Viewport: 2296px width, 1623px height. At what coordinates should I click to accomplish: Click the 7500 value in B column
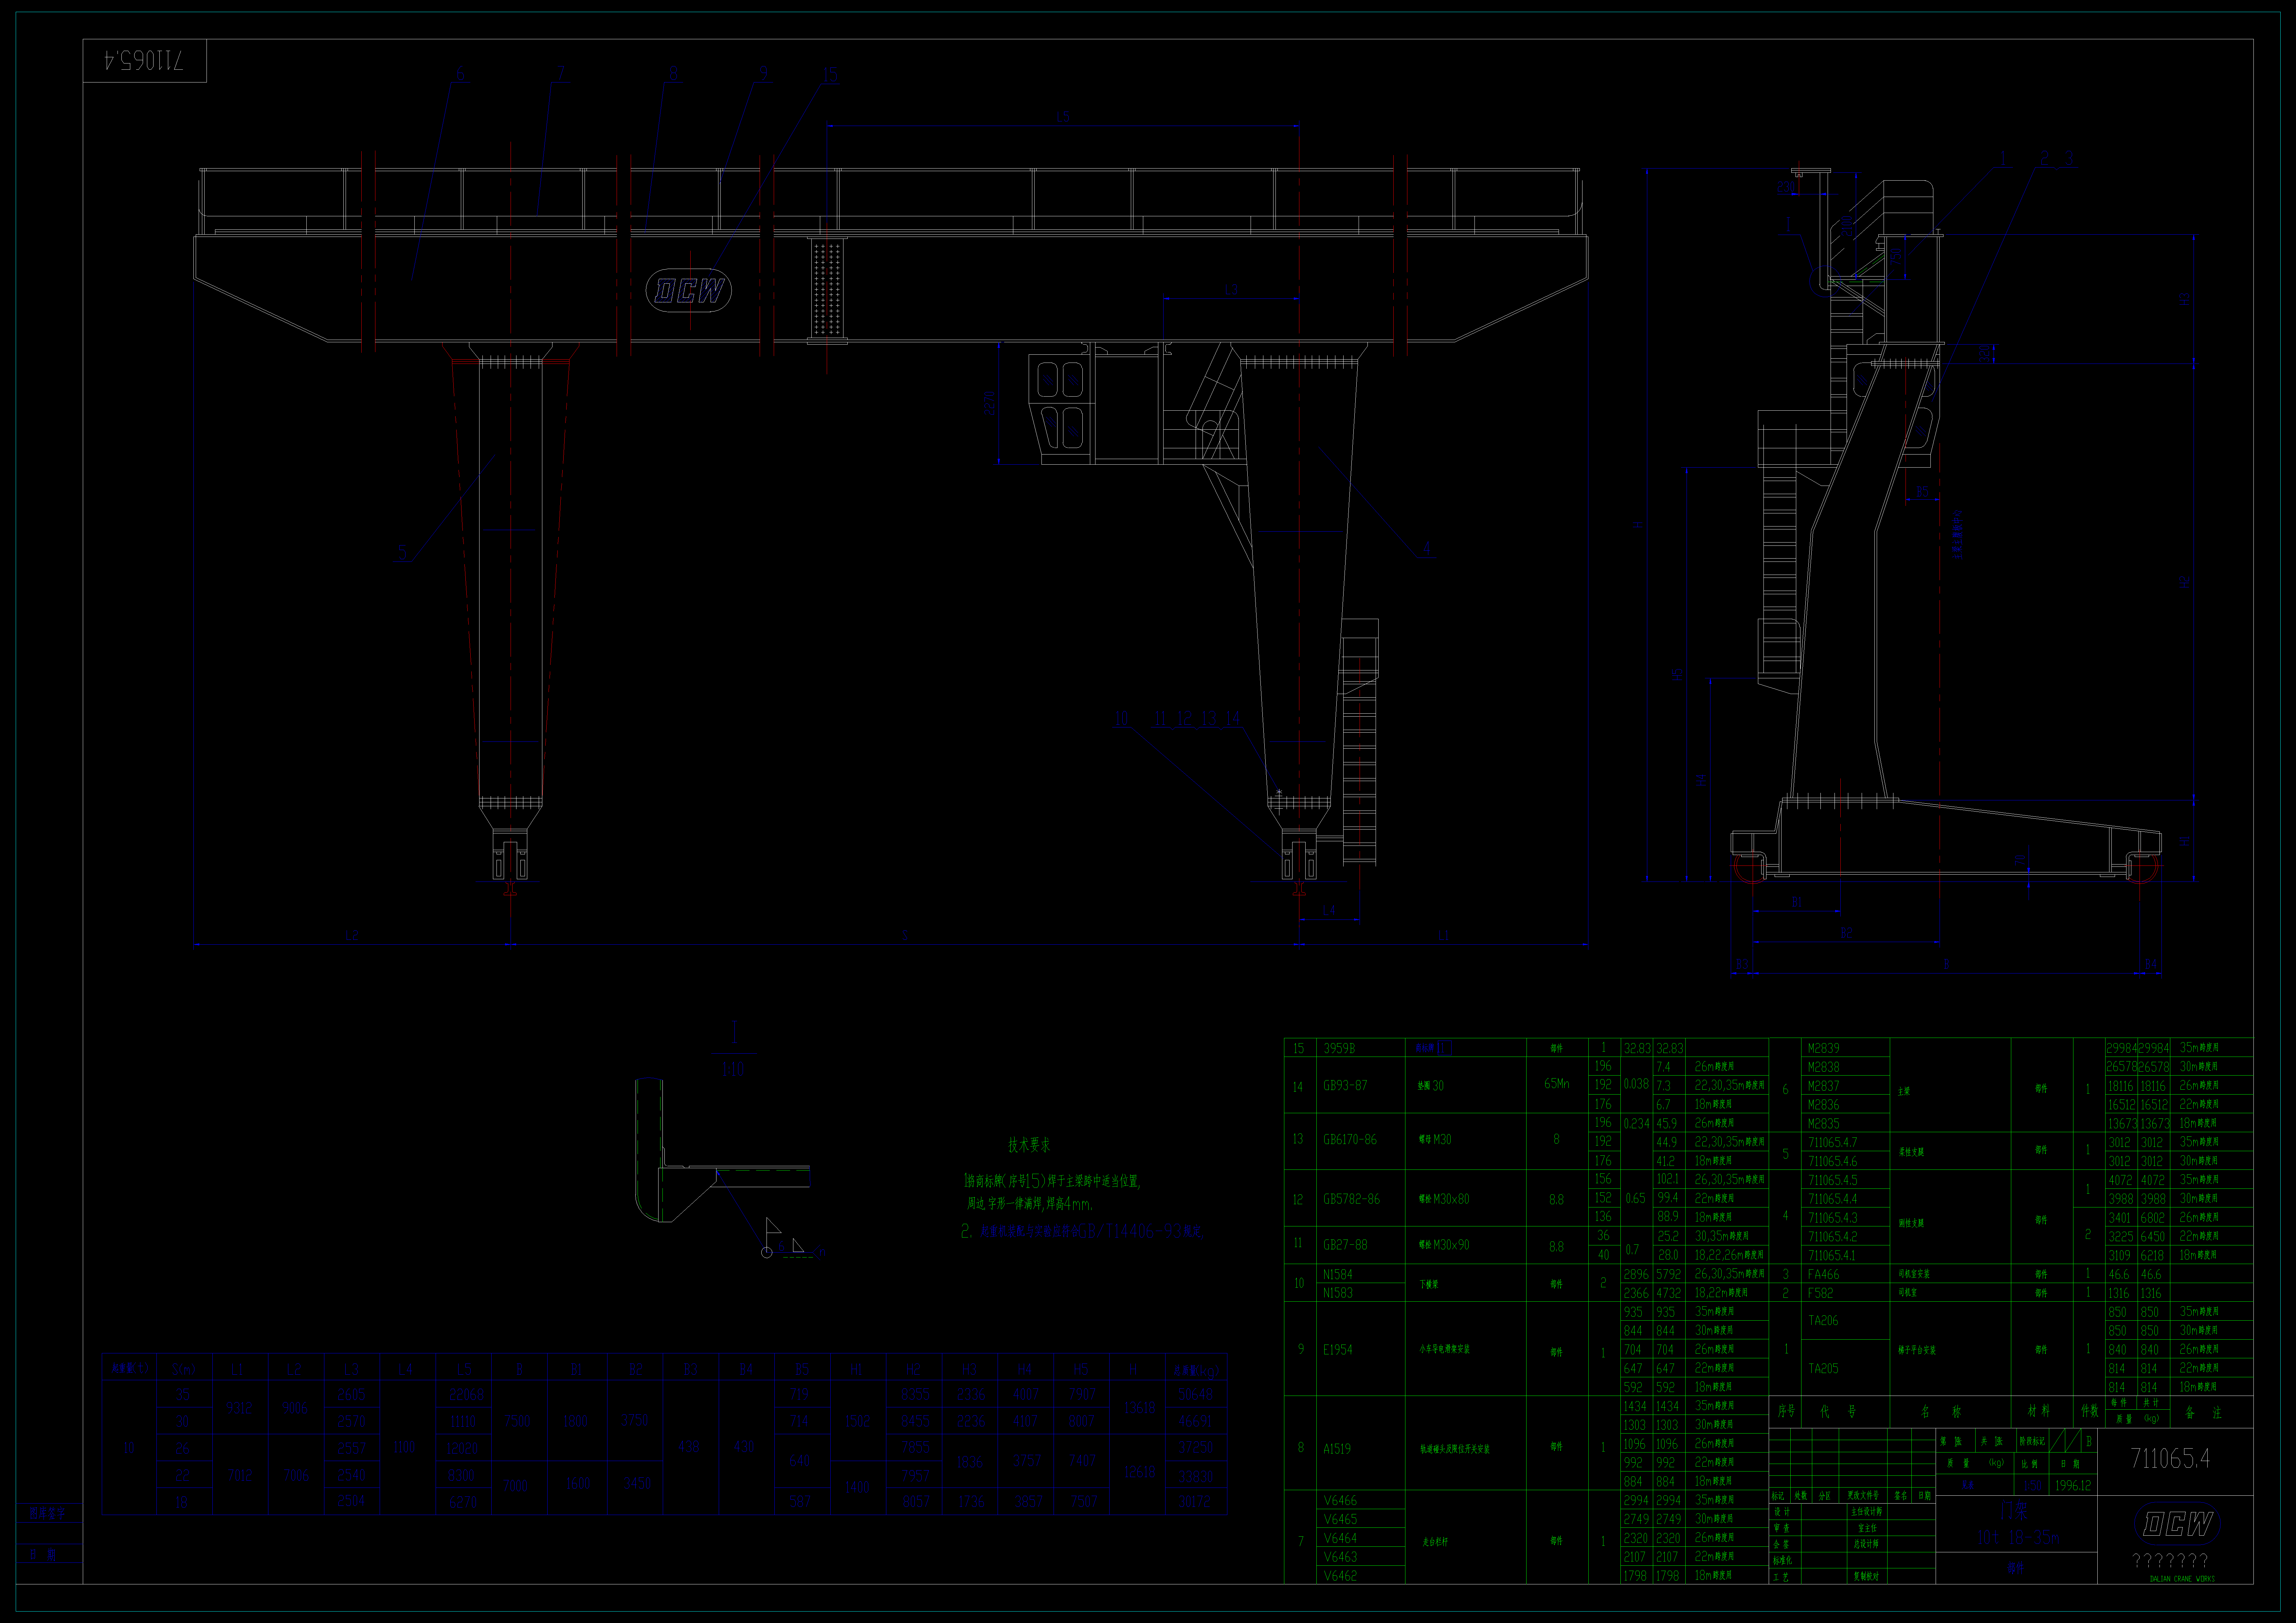pyautogui.click(x=517, y=1421)
